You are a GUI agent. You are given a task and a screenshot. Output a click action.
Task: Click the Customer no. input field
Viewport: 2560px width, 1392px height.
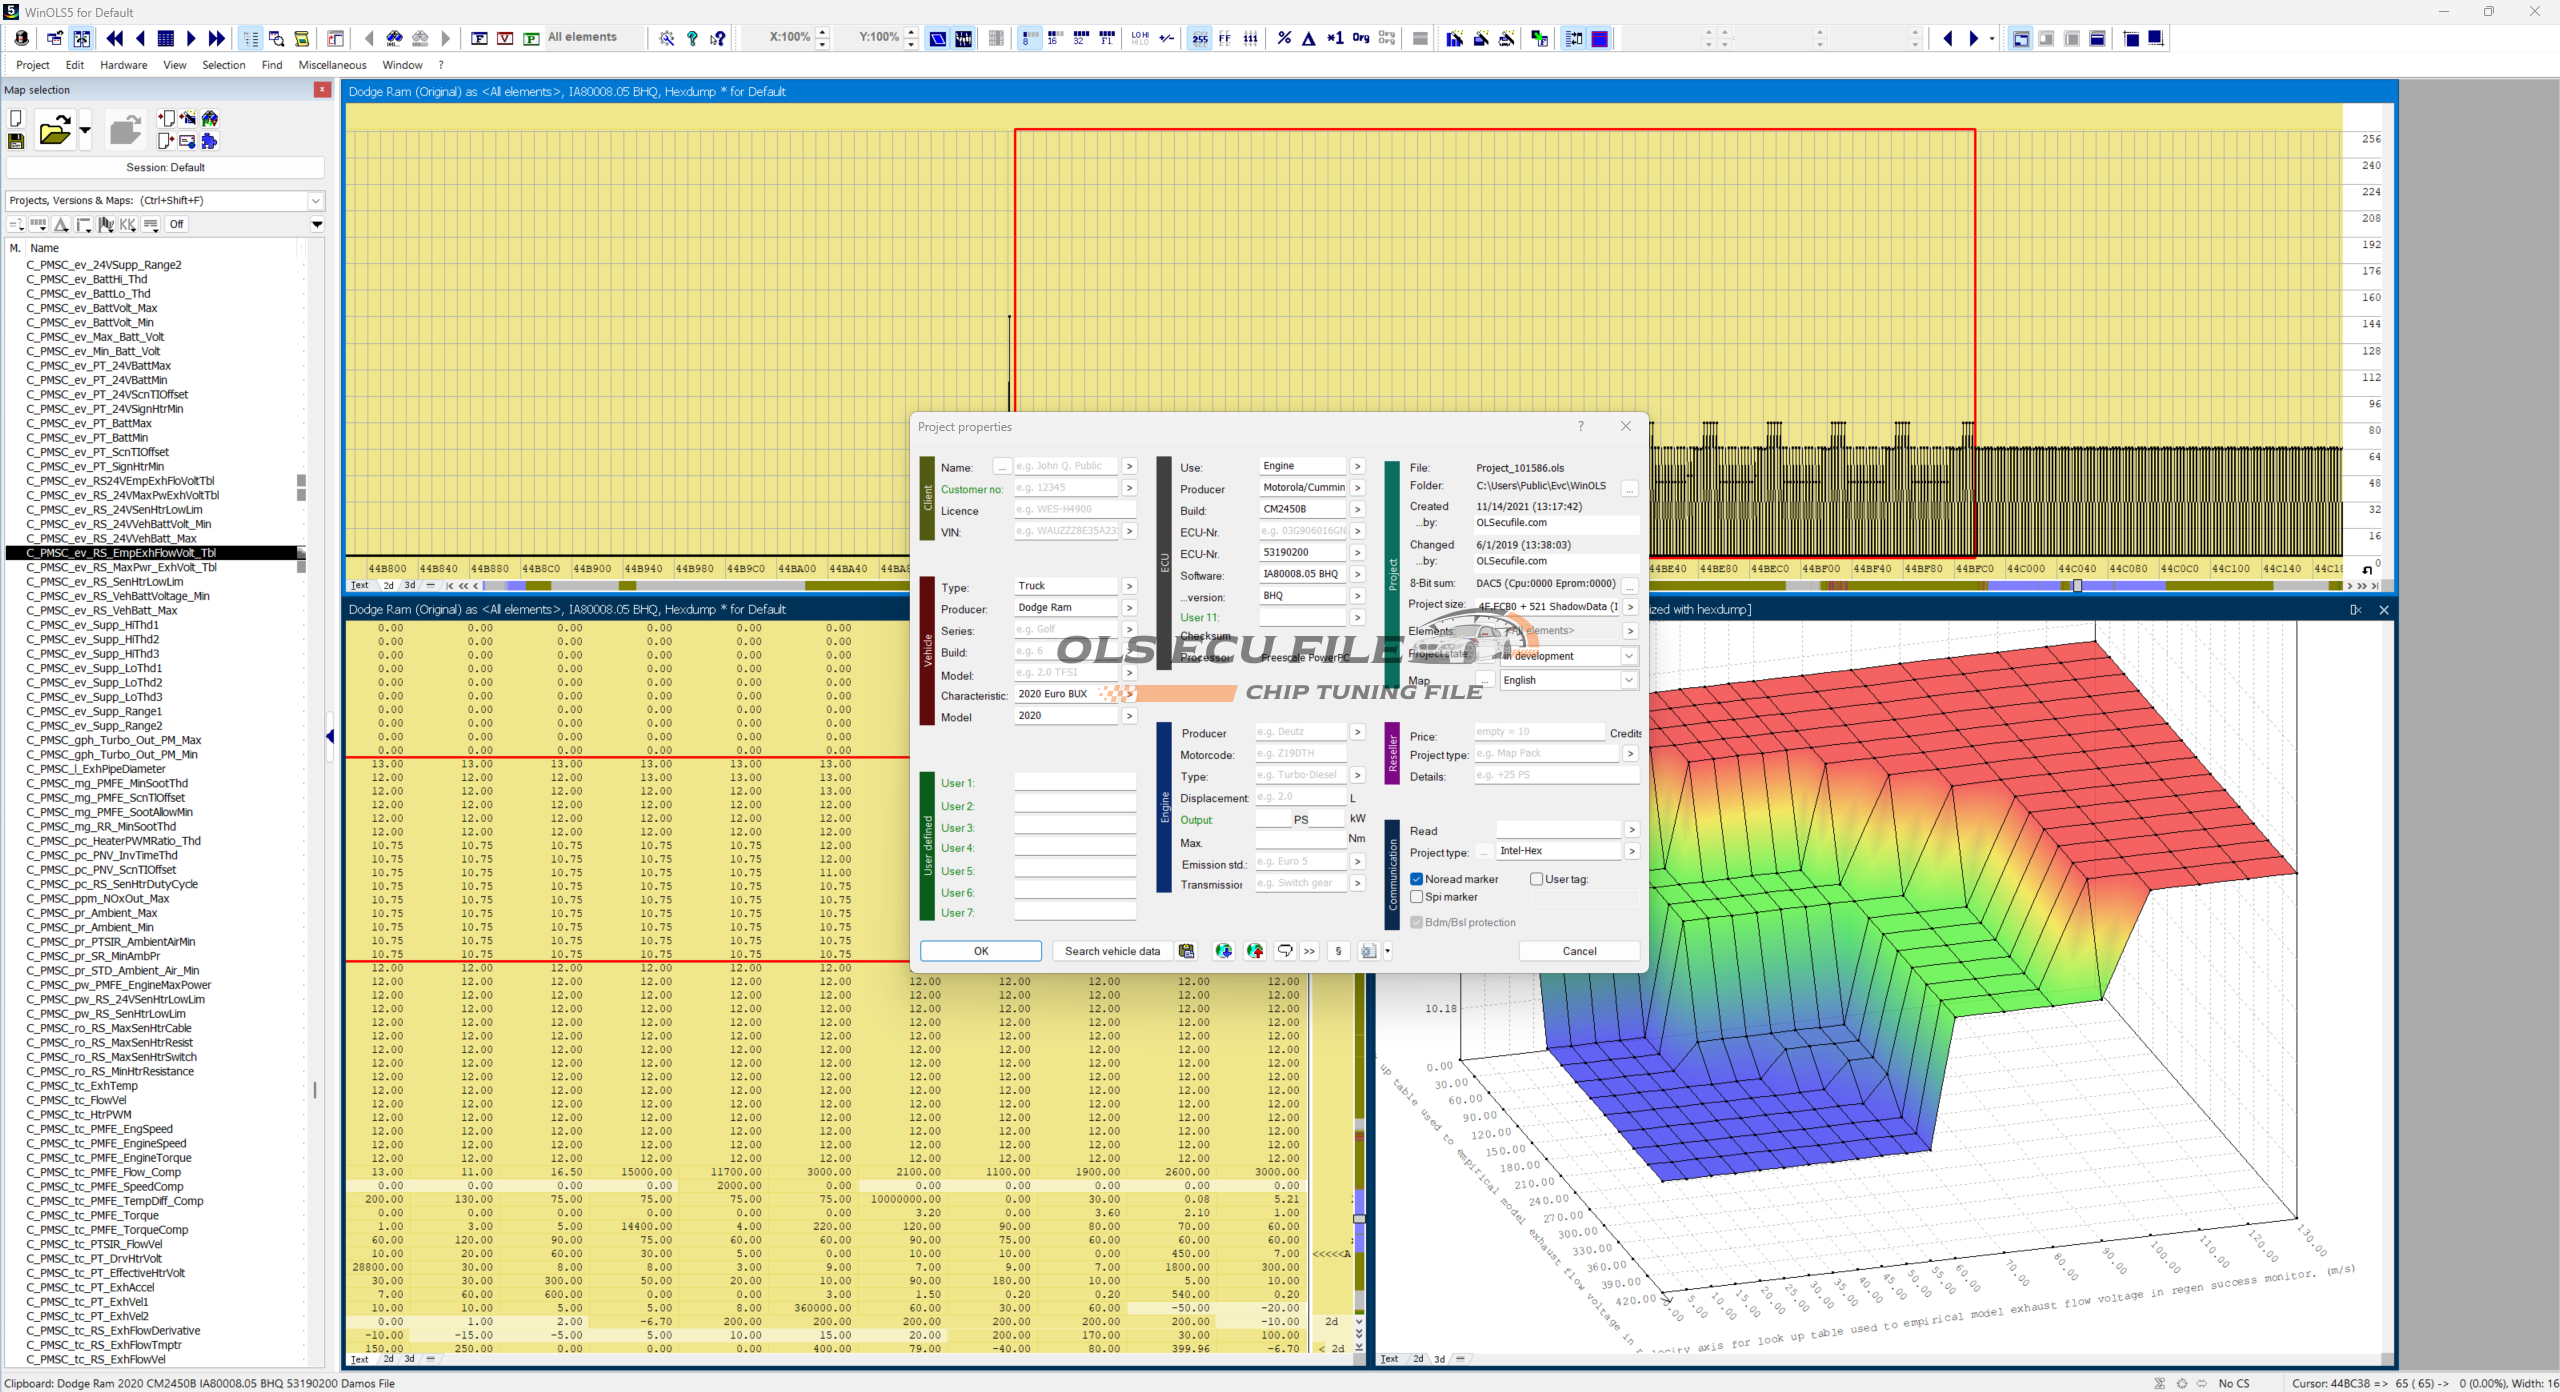click(x=1064, y=488)
